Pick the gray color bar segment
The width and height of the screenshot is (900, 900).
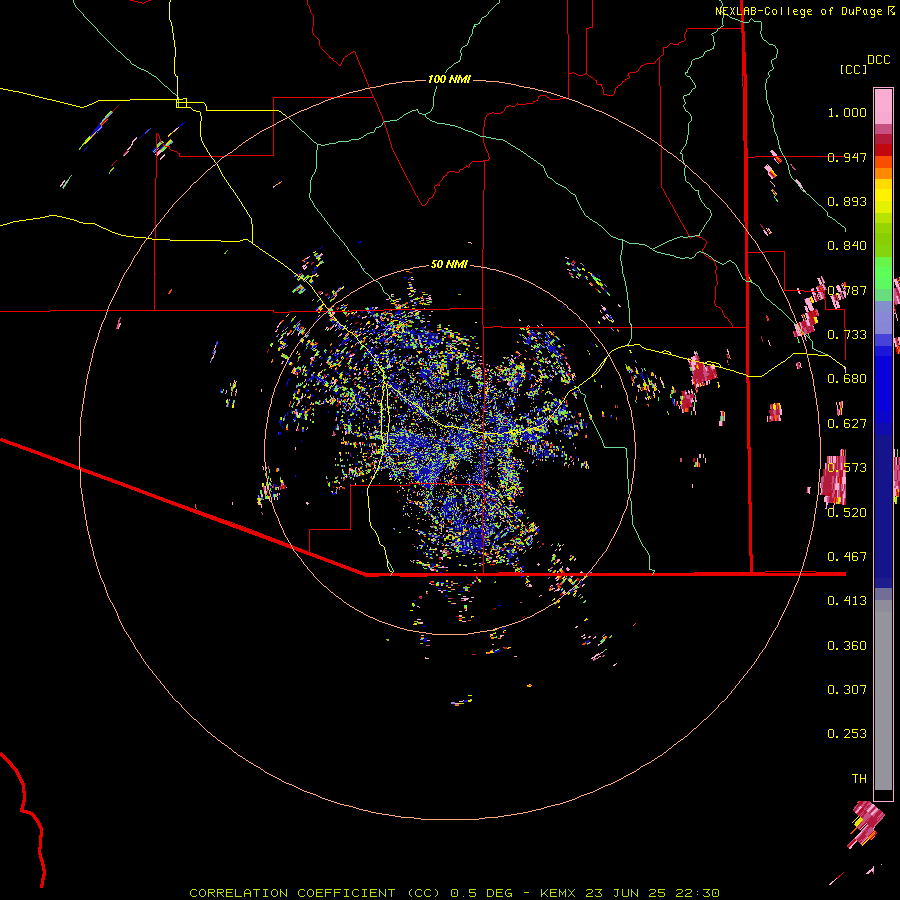(883, 695)
